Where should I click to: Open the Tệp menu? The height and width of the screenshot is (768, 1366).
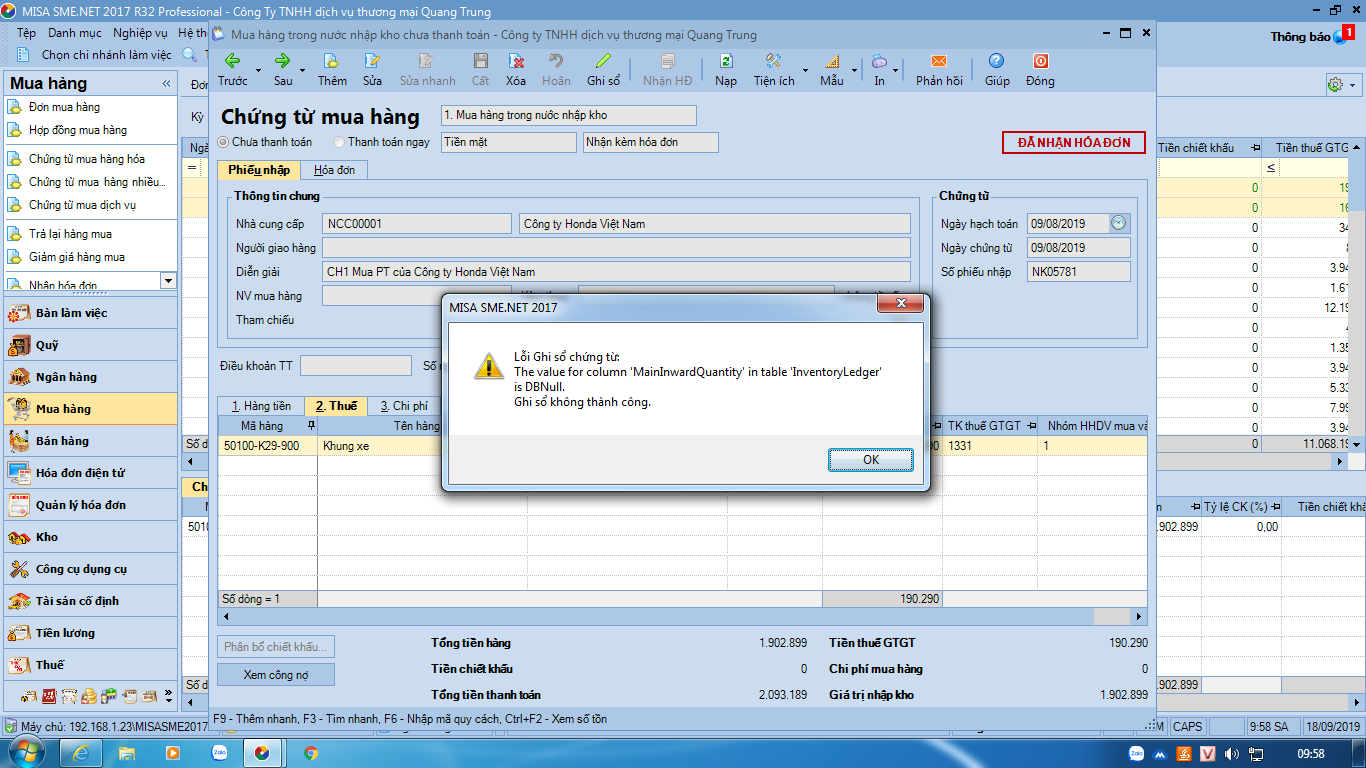point(26,33)
